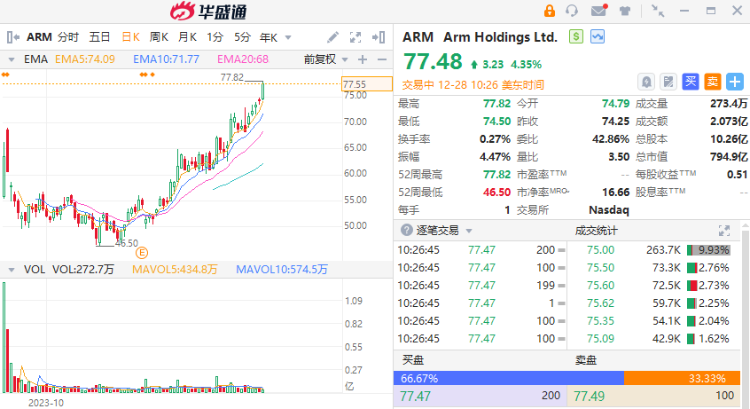Click the 75.09 statistics price row
750x409 pixels.
[651, 339]
